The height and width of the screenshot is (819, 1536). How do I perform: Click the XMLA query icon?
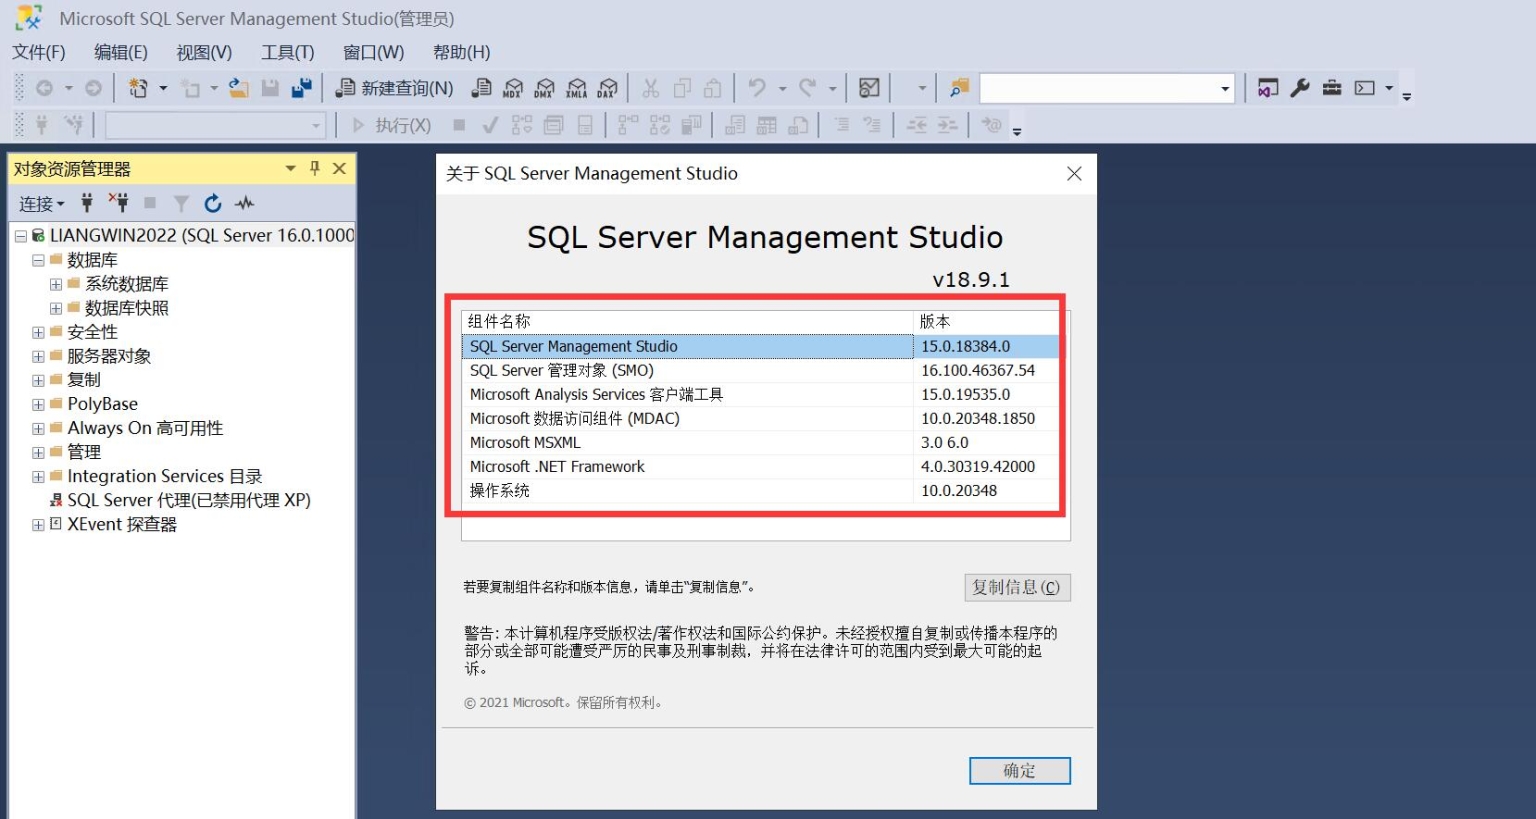(577, 88)
